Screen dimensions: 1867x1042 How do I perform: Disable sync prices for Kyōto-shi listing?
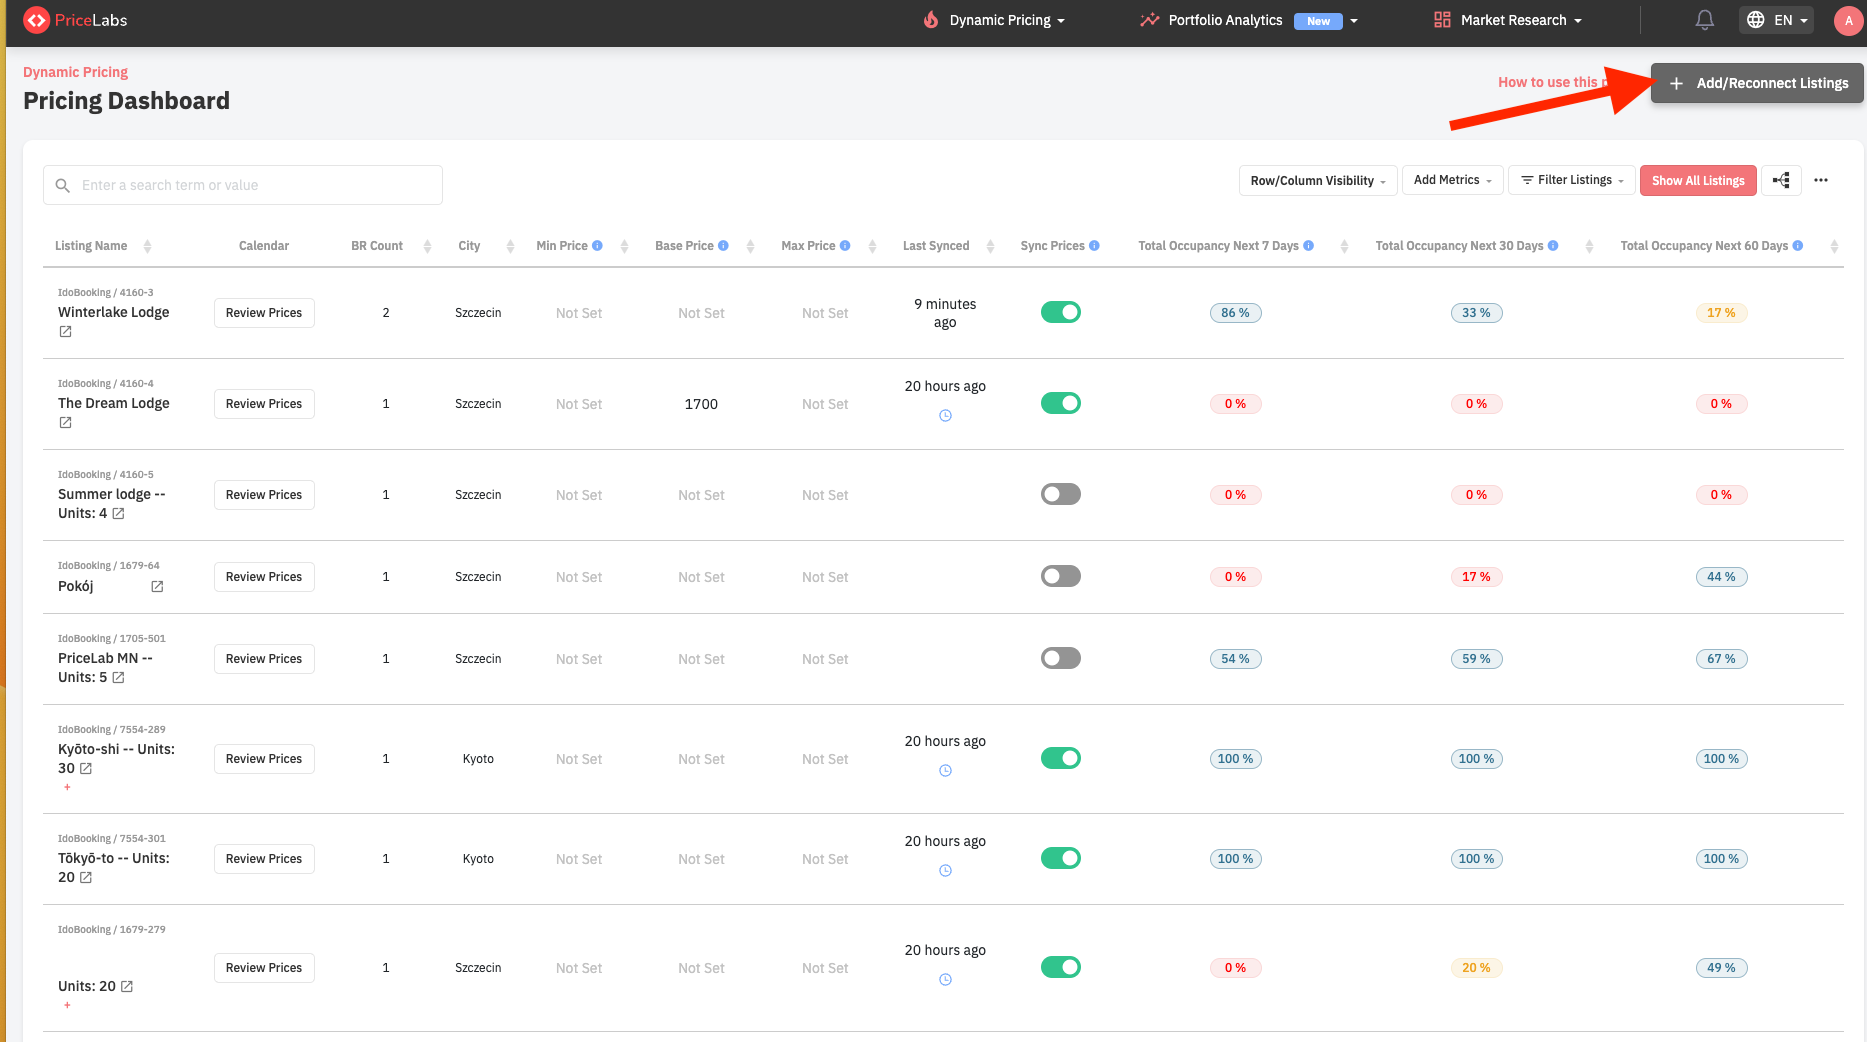pyautogui.click(x=1060, y=758)
